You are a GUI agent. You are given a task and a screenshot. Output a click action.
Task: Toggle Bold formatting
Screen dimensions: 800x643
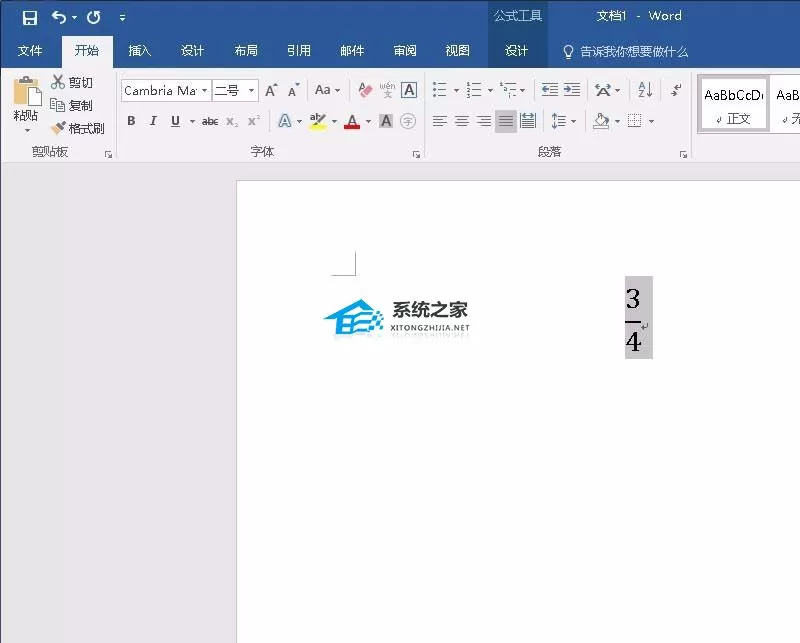[x=131, y=121]
